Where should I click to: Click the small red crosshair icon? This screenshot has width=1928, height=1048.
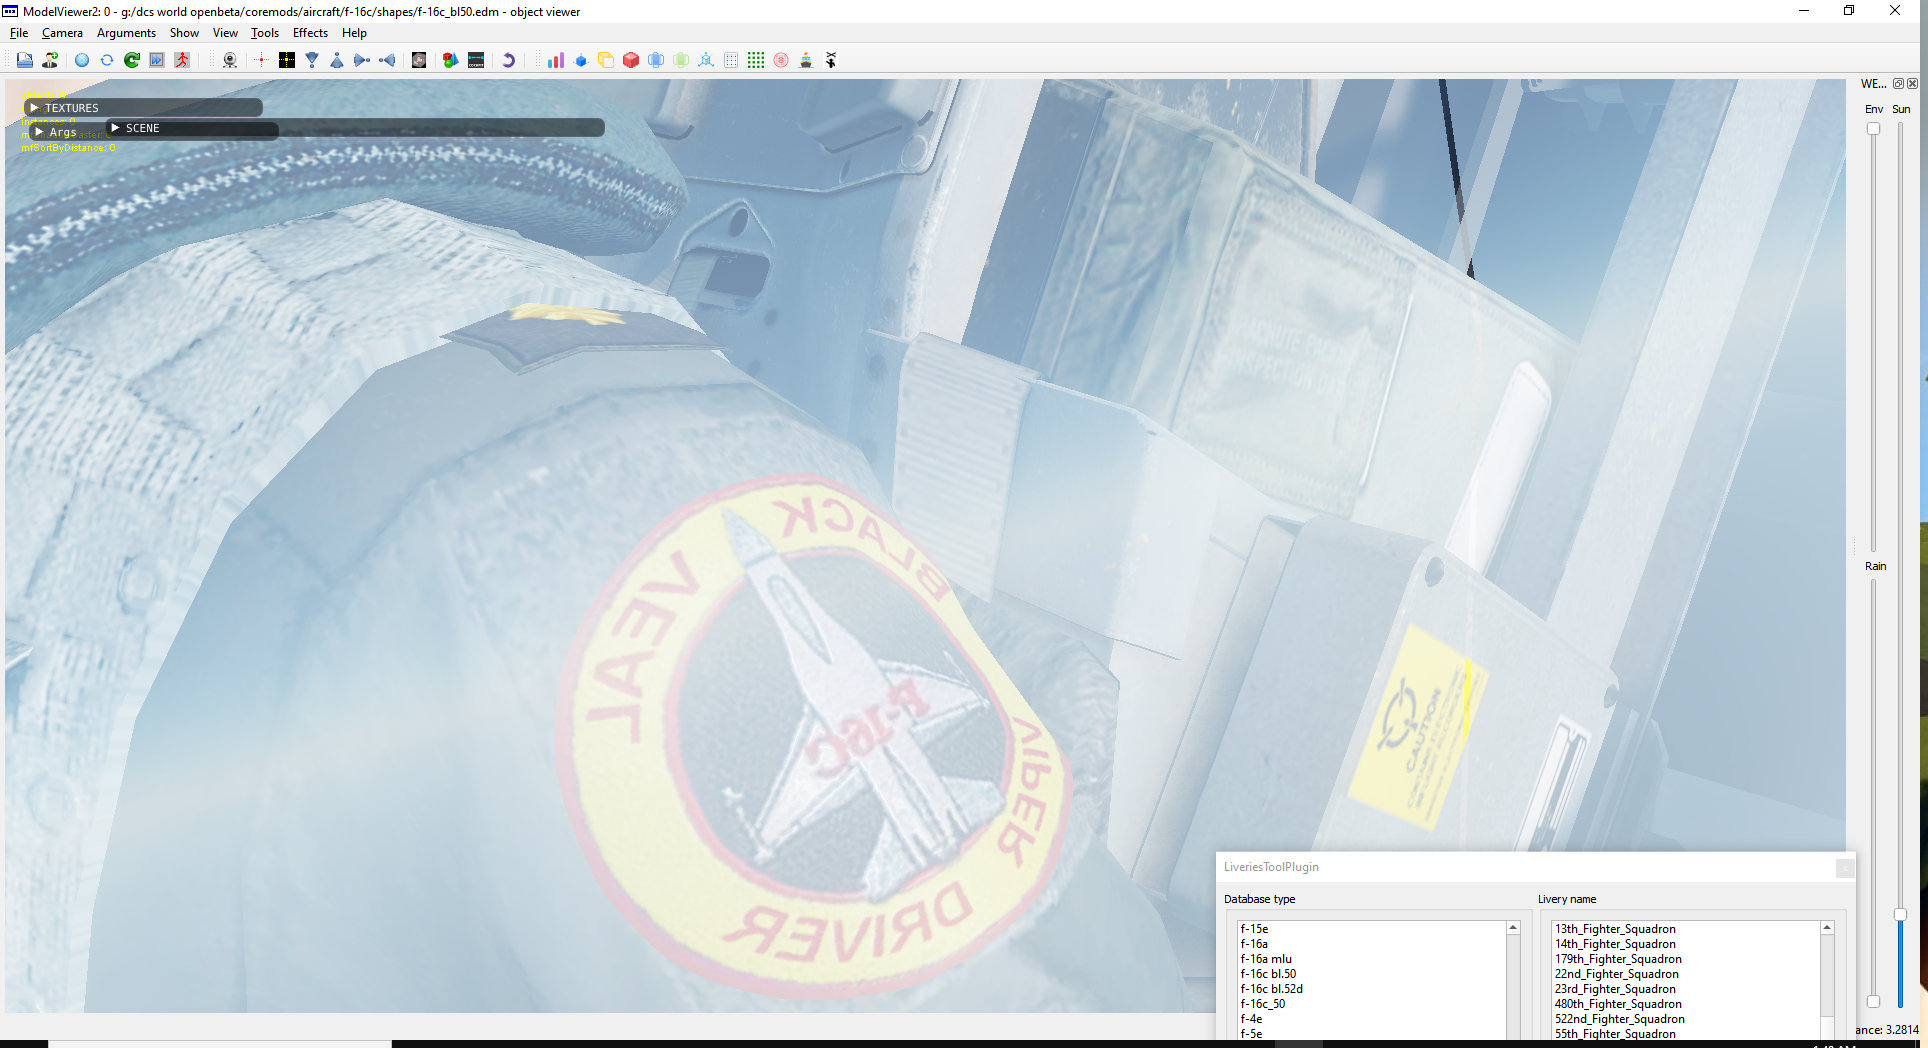261,60
